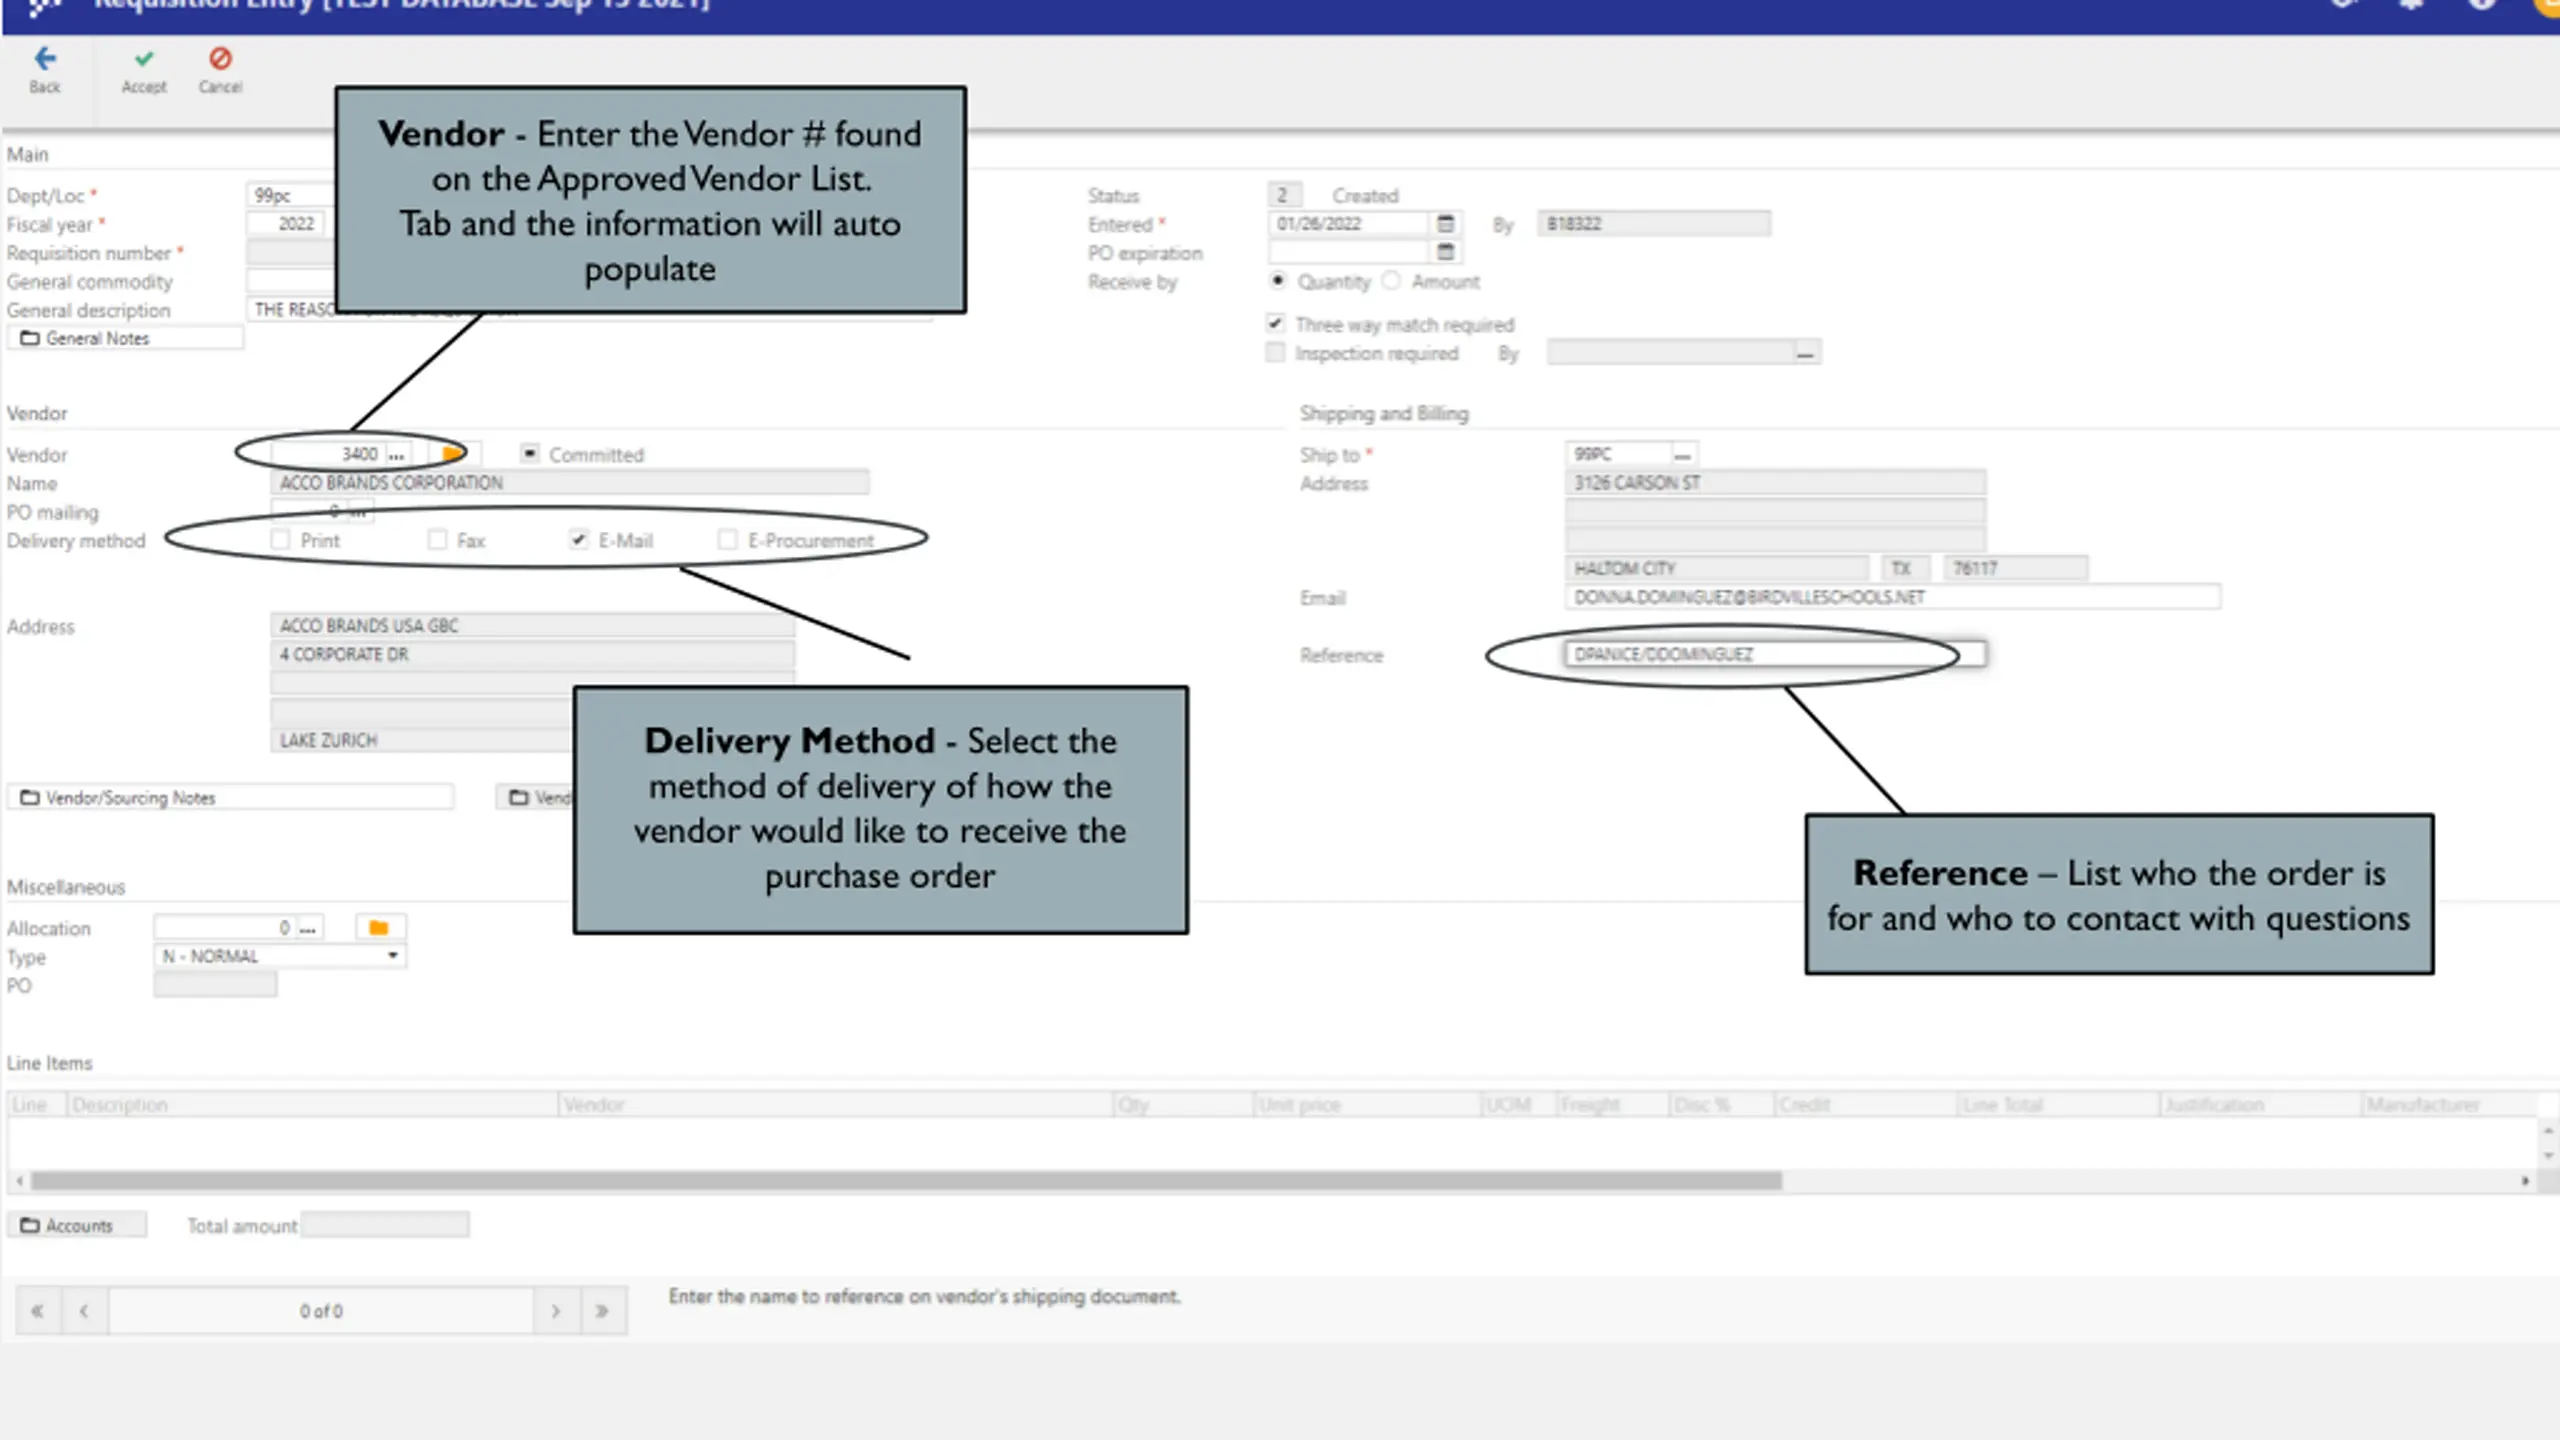Select the Amount receive-by radio button
The height and width of the screenshot is (1440, 2560).
pyautogui.click(x=1391, y=281)
